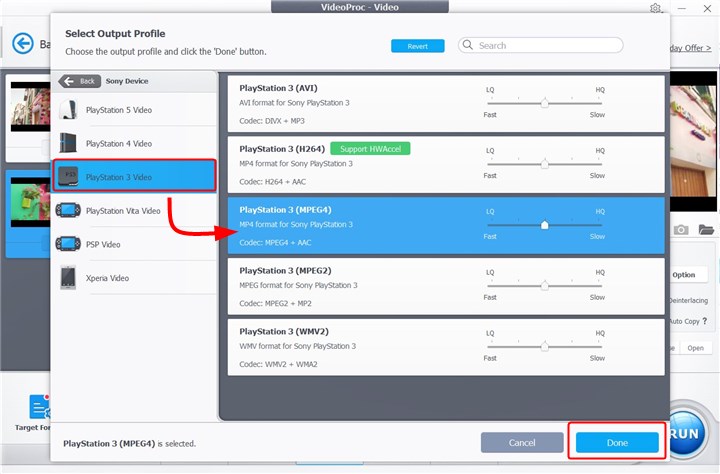The image size is (720, 474).
Task: Click the Cancel button
Action: pos(522,443)
